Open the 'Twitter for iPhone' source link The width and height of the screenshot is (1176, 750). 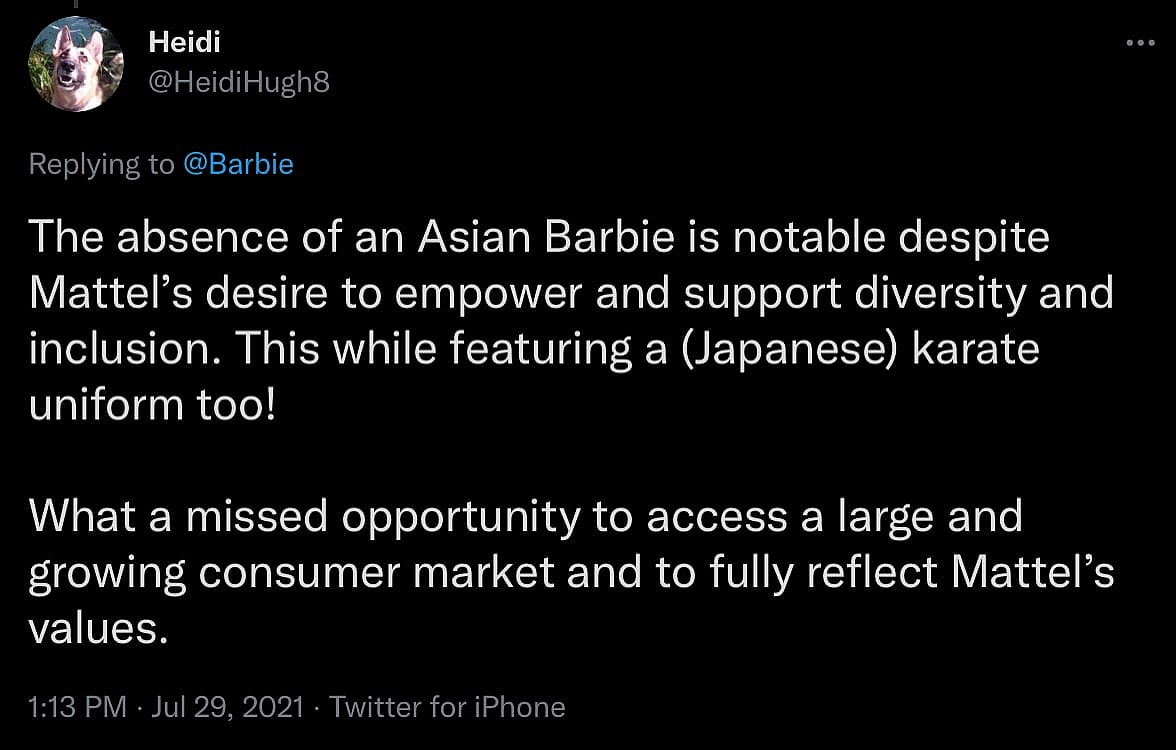coord(447,708)
